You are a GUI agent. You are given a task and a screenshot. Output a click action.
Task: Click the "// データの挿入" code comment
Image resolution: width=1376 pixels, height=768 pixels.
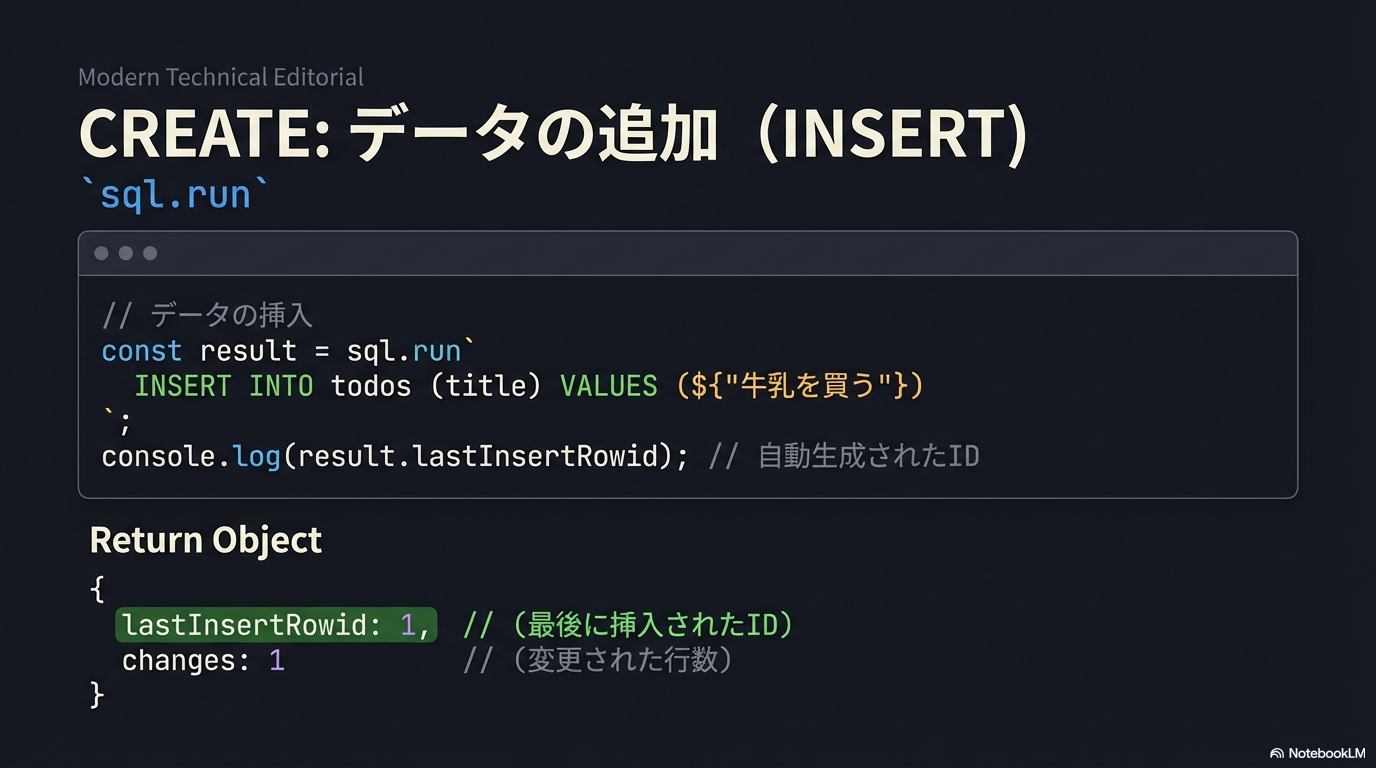(207, 316)
